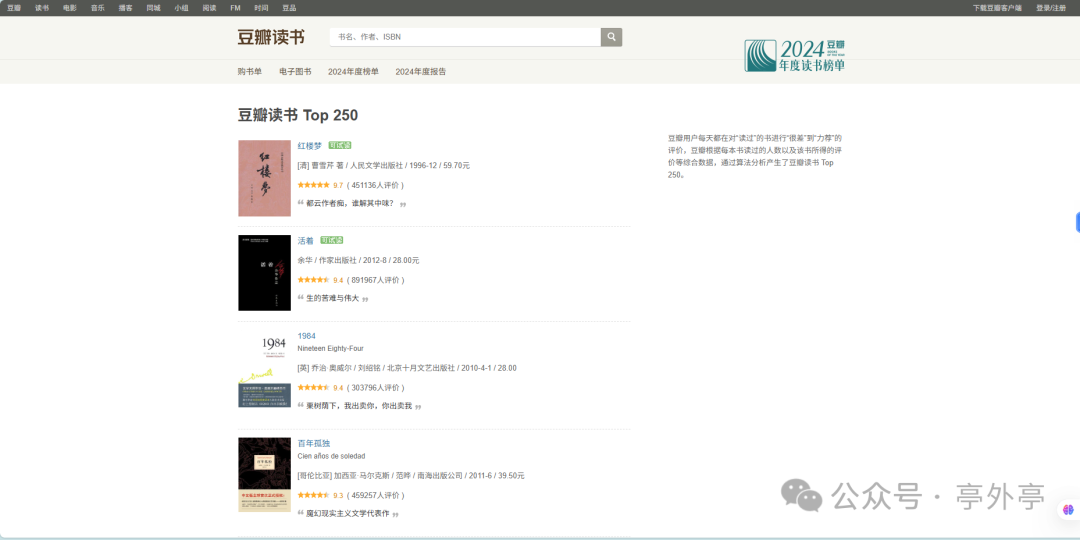Open the 1984 book title link
Viewport: 1080px width, 540px height.
(x=307, y=336)
